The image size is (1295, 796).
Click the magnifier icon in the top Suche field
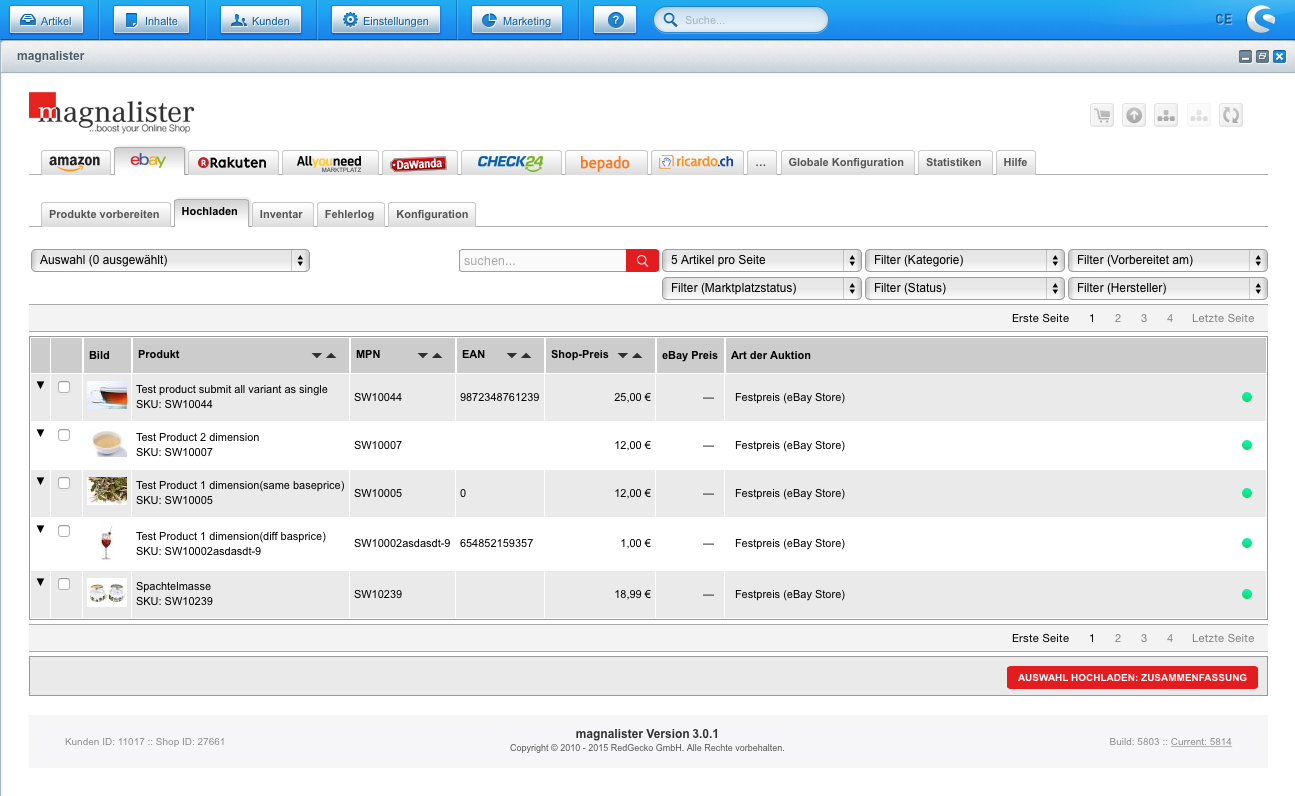[671, 20]
